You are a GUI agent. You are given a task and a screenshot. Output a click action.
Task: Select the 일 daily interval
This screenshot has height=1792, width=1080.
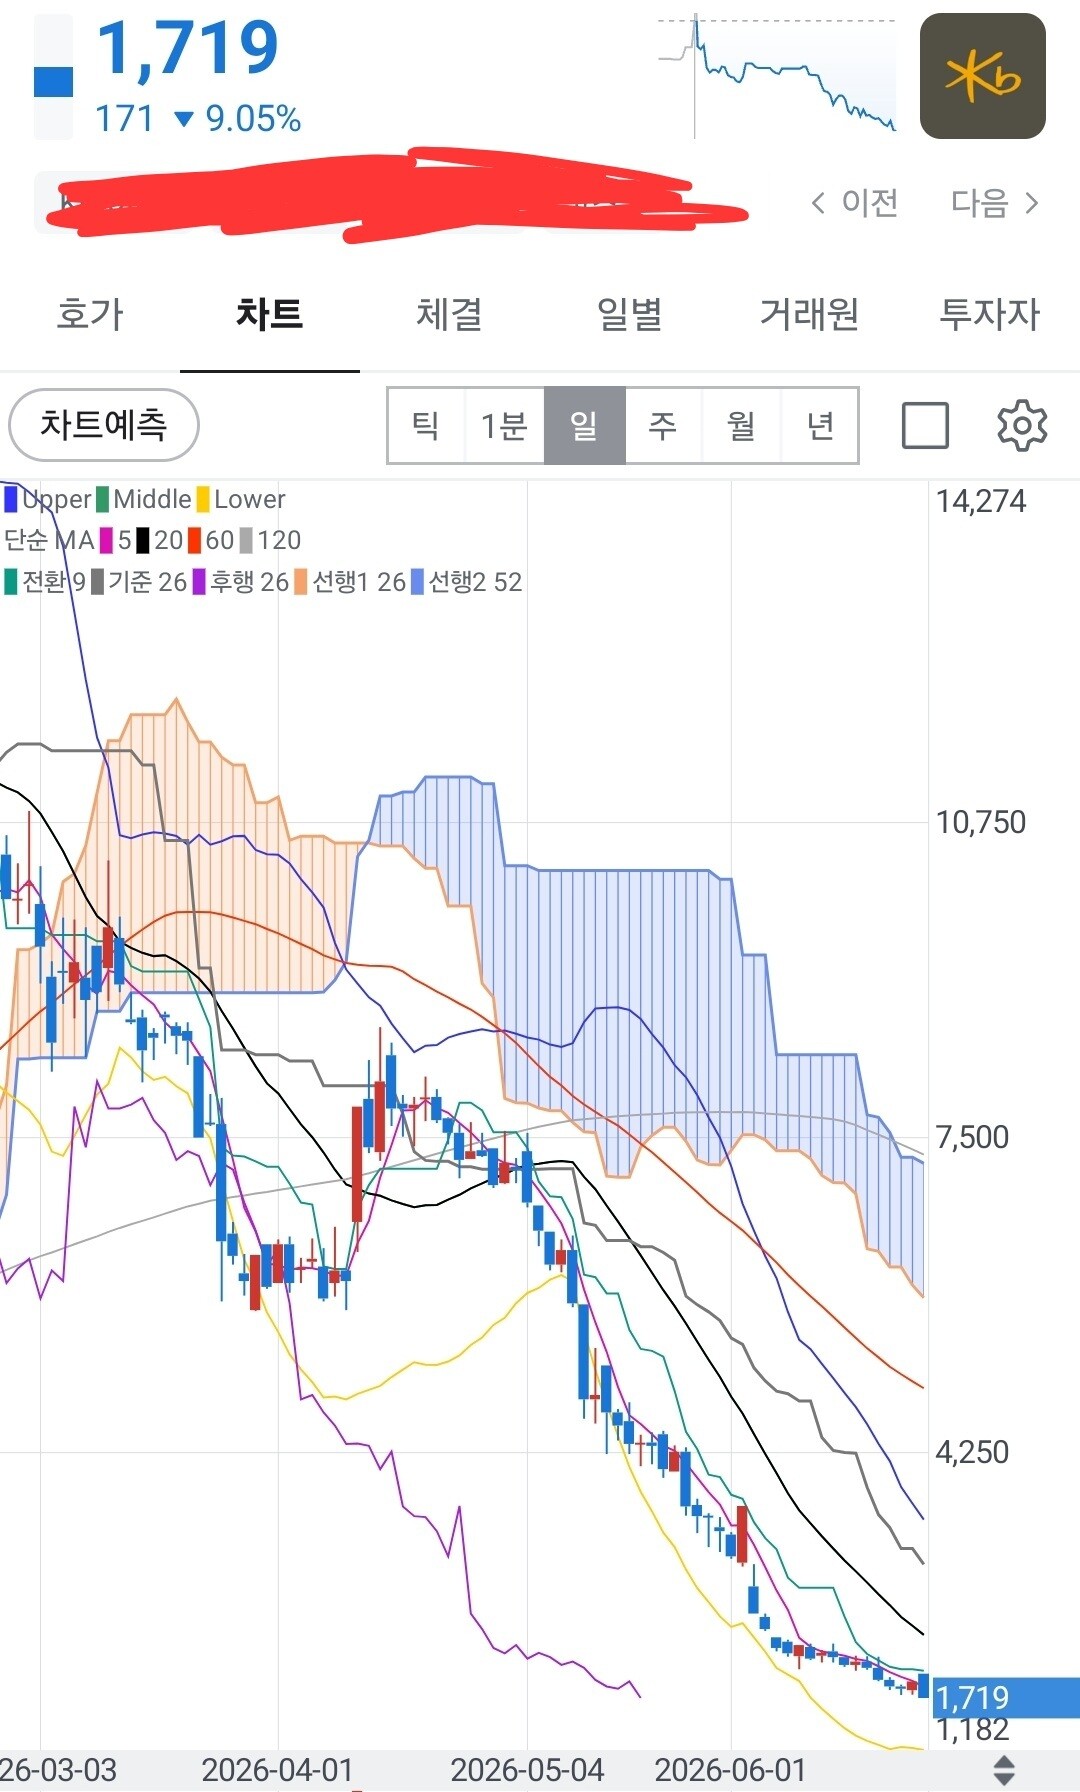click(x=585, y=425)
